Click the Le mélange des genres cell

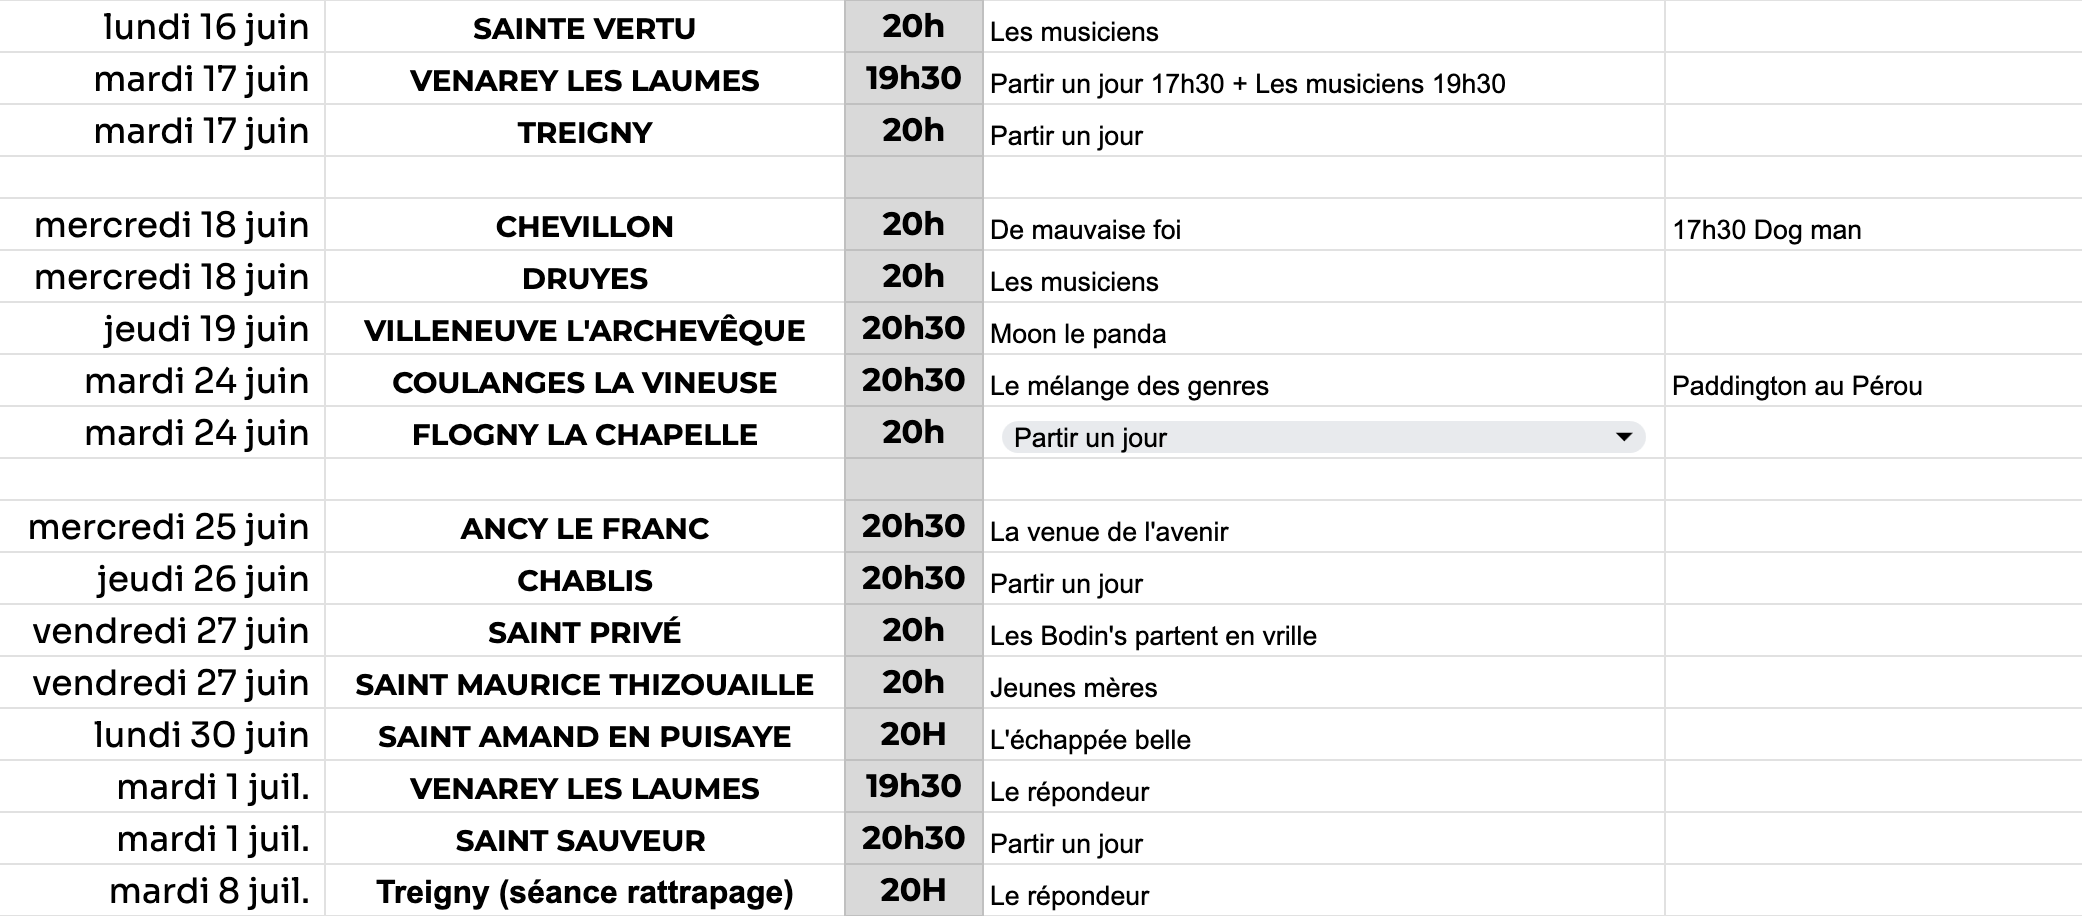pos(1324,381)
